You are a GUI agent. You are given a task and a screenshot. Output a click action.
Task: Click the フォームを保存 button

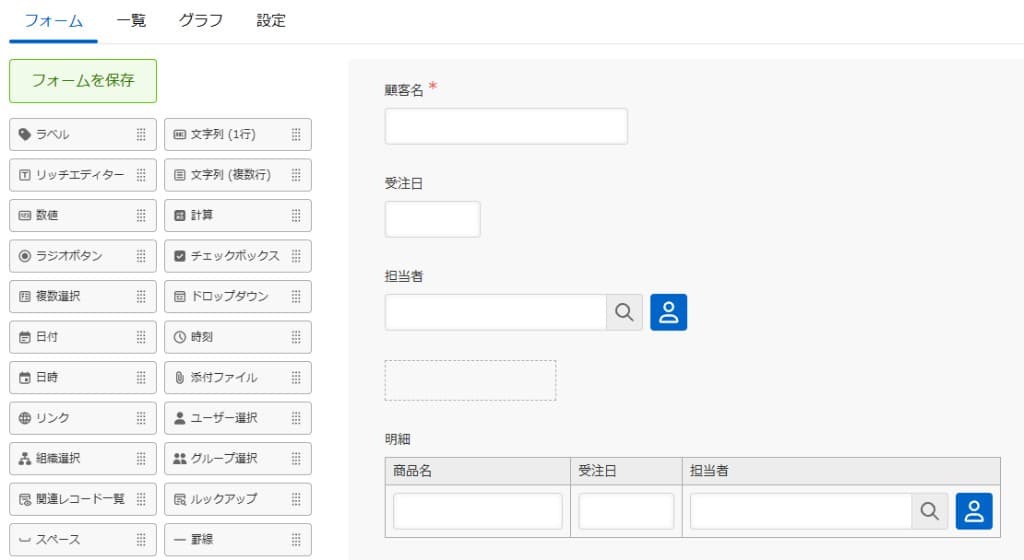pos(83,81)
